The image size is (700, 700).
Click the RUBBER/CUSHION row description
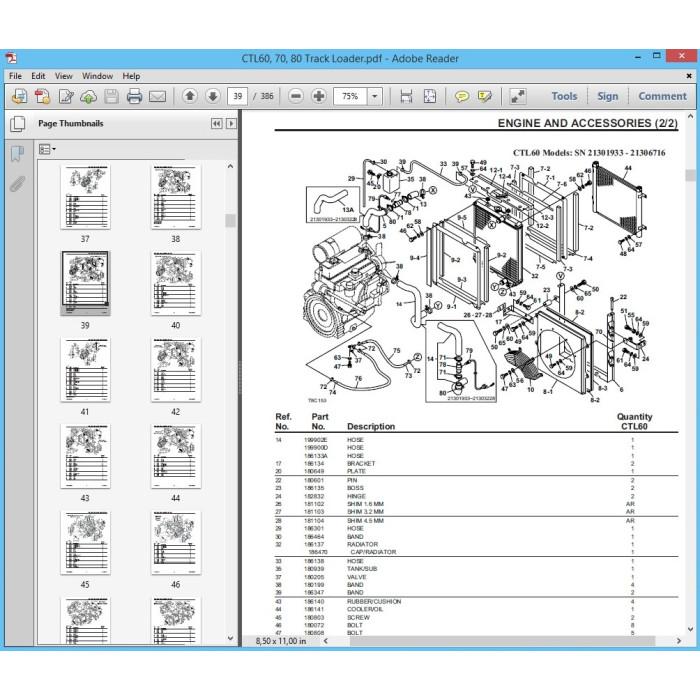coord(374,601)
